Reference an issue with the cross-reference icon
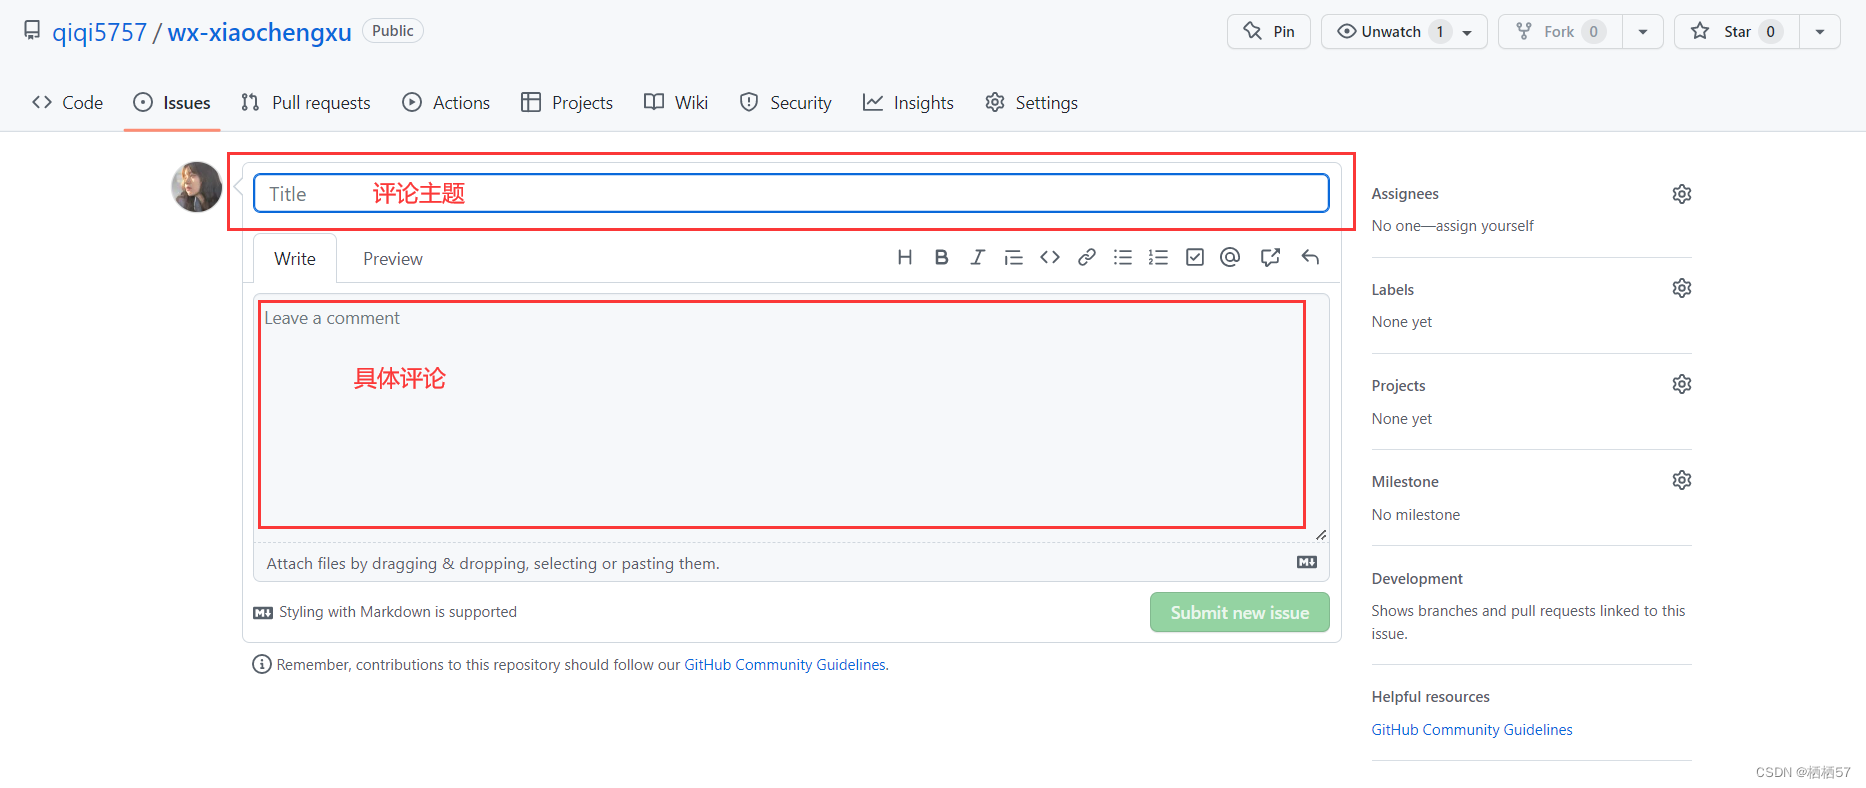The image size is (1866, 788). [1270, 258]
